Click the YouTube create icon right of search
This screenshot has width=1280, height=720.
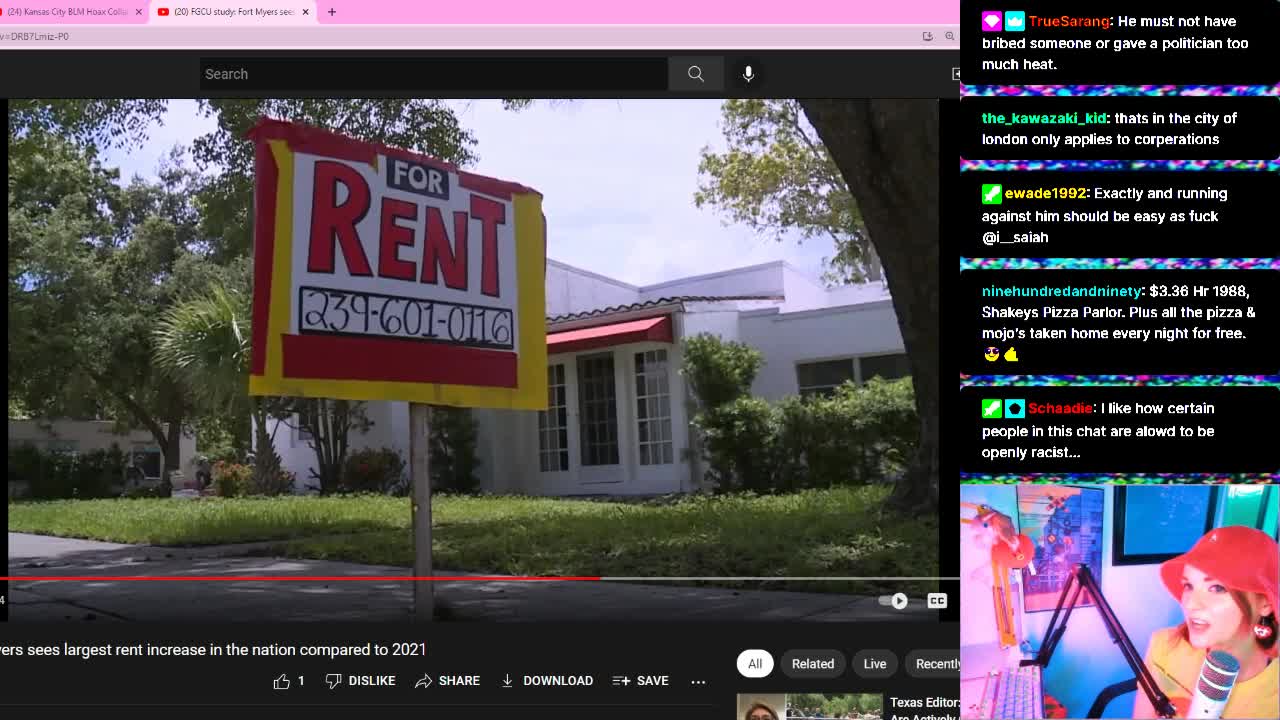(x=955, y=74)
